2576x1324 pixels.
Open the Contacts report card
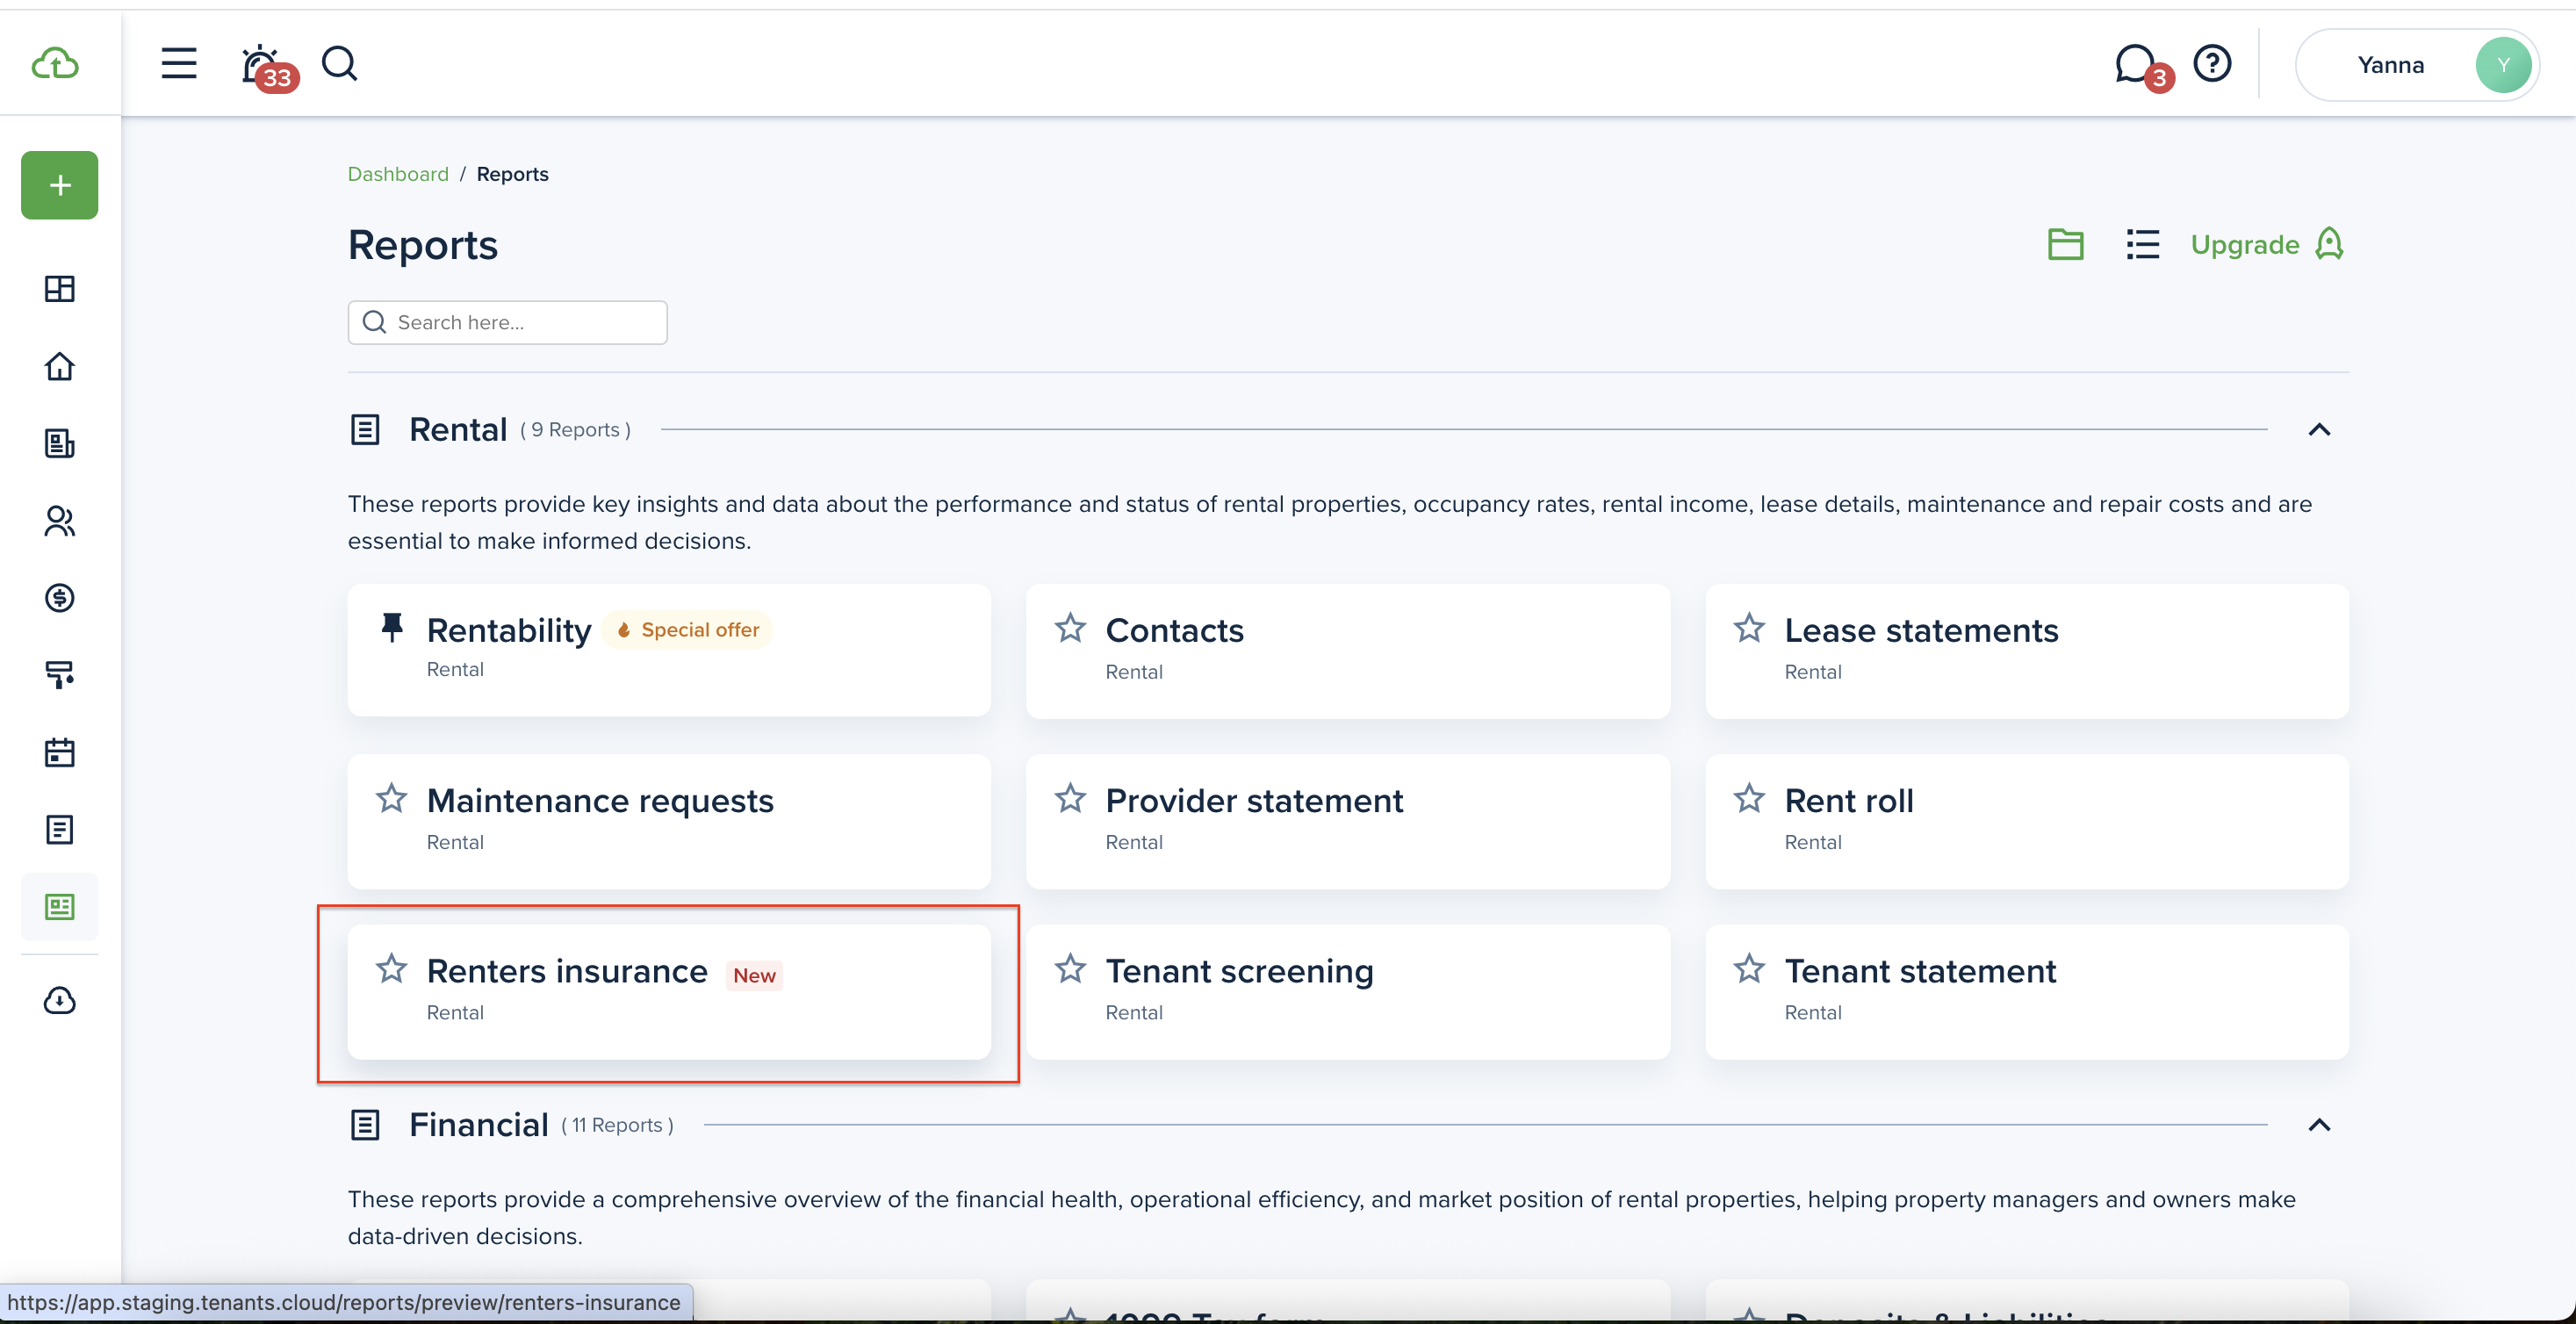(x=1348, y=651)
